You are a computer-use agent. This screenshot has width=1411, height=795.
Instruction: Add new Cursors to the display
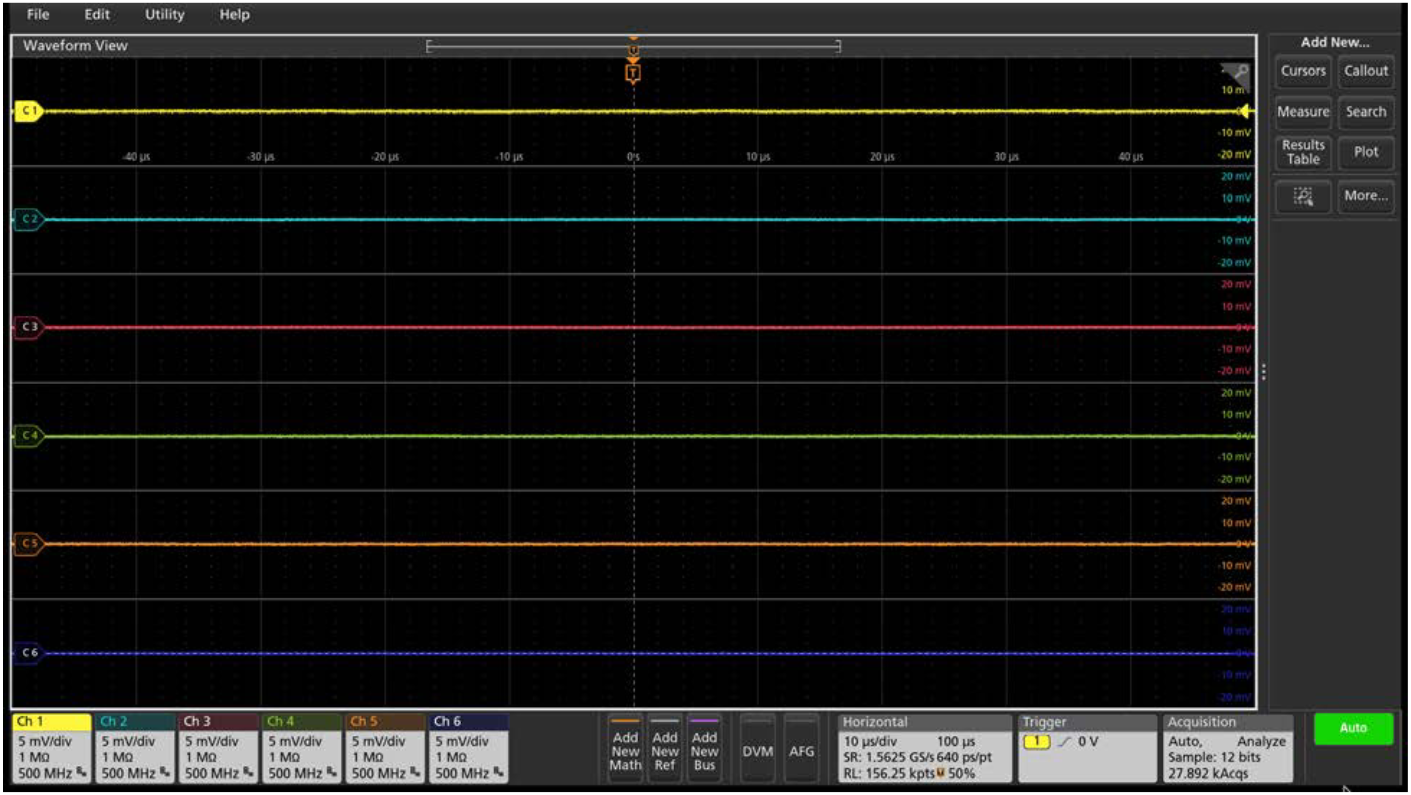(x=1302, y=71)
